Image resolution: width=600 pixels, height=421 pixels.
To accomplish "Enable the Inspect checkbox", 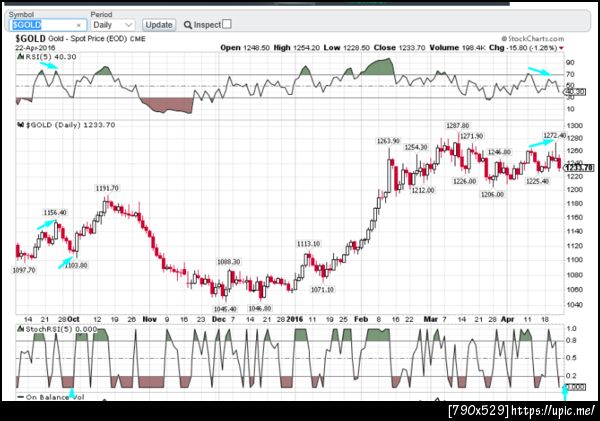I will [x=227, y=24].
